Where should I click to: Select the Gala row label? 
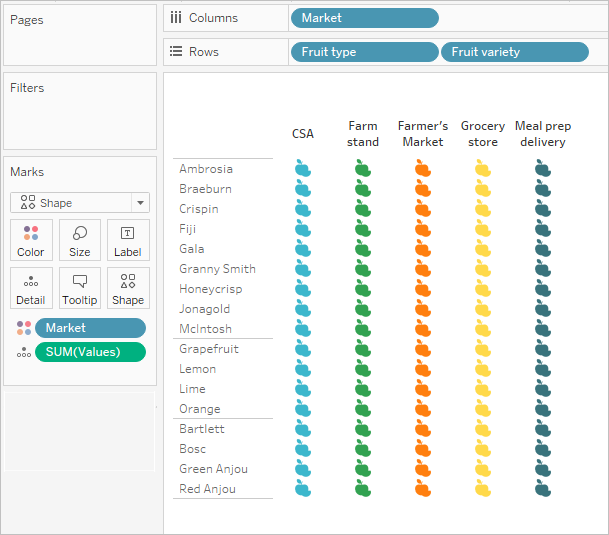(192, 249)
